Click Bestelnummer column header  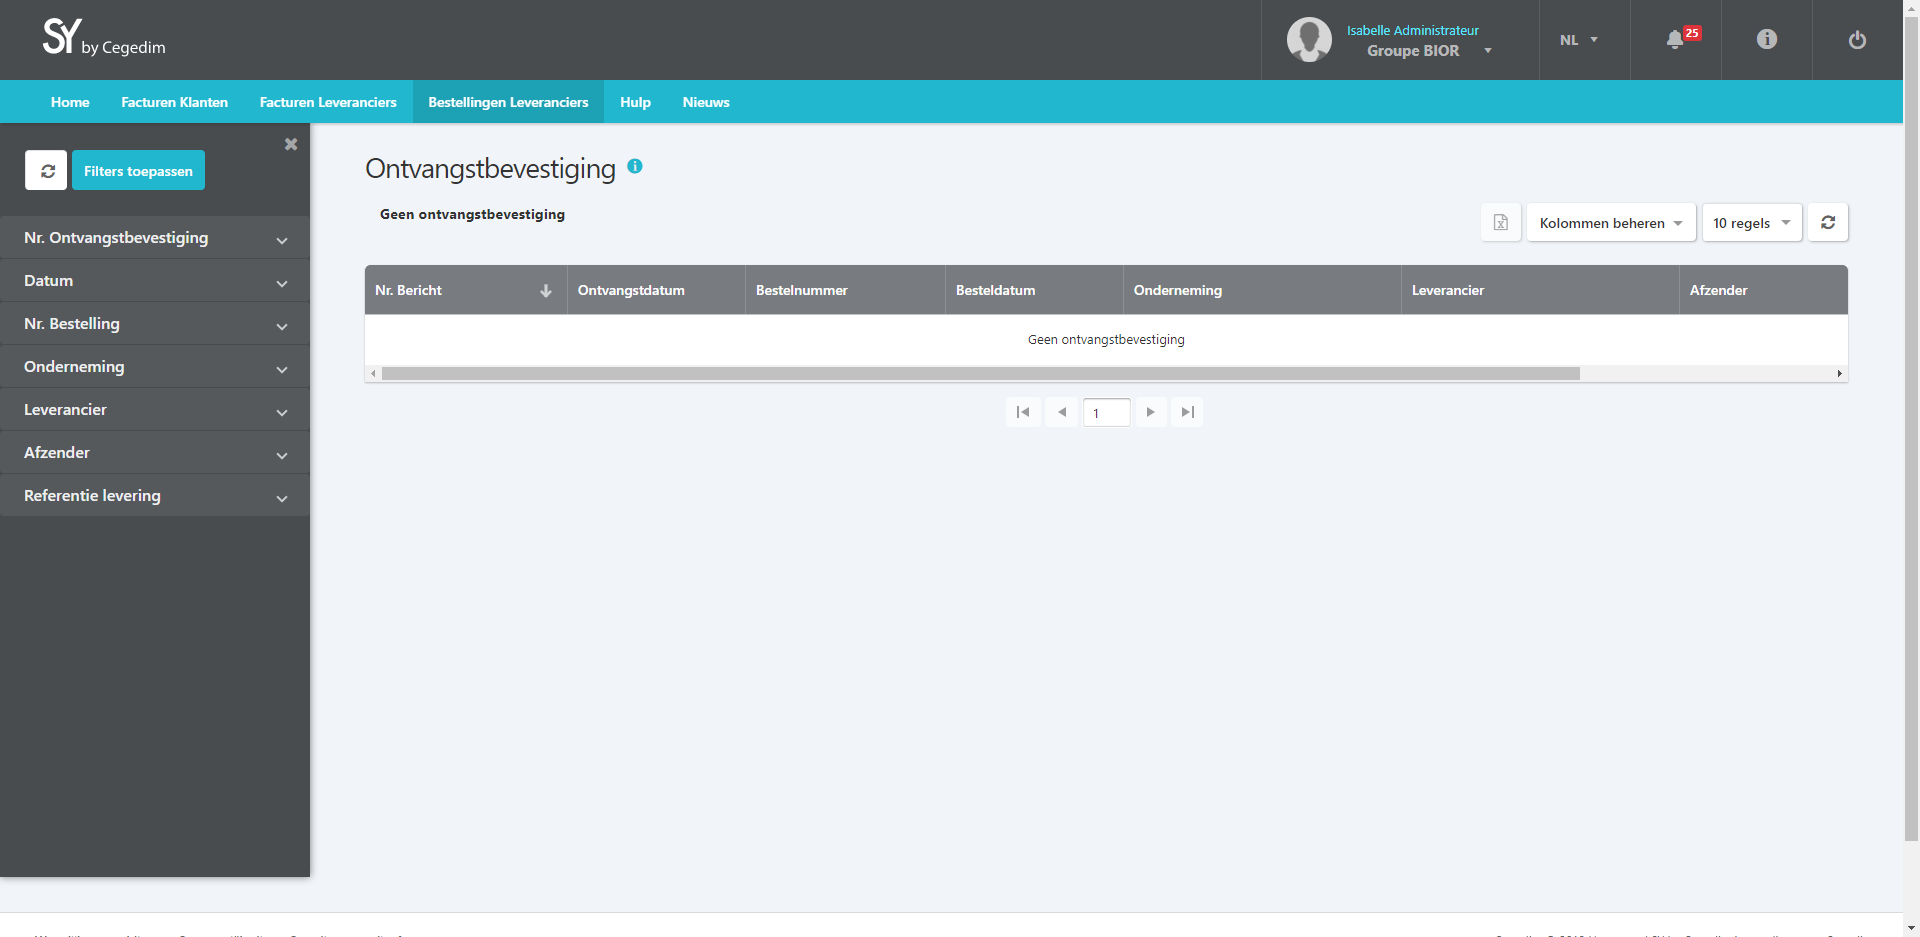tap(845, 290)
